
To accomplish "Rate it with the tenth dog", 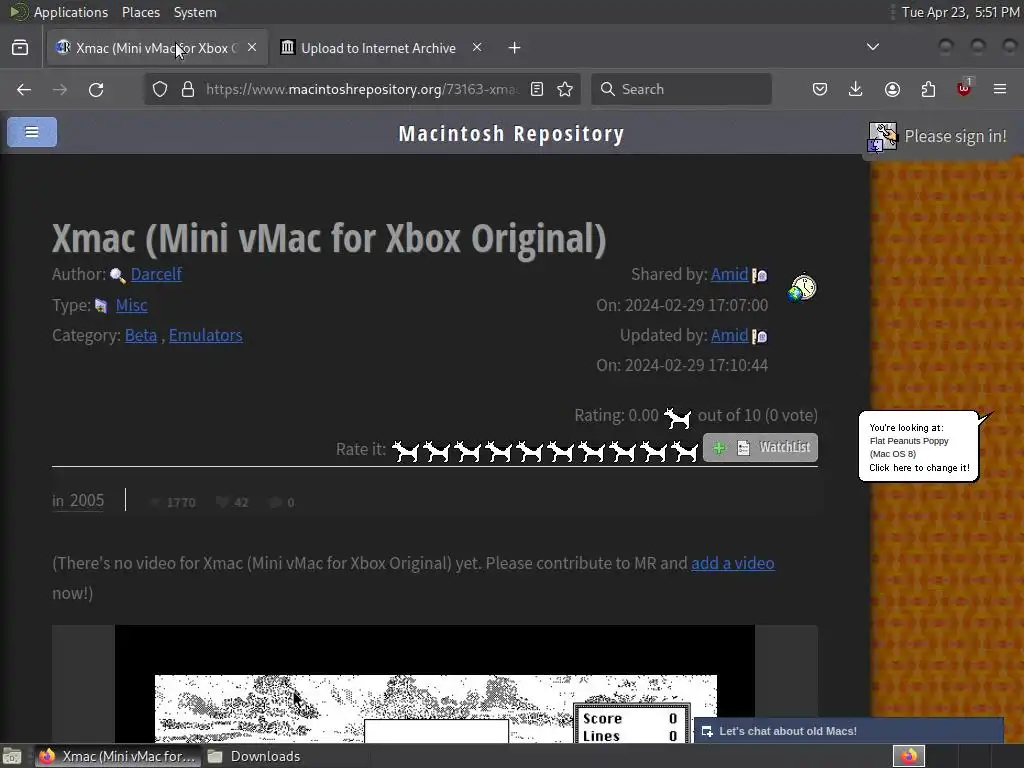I will pos(684,451).
